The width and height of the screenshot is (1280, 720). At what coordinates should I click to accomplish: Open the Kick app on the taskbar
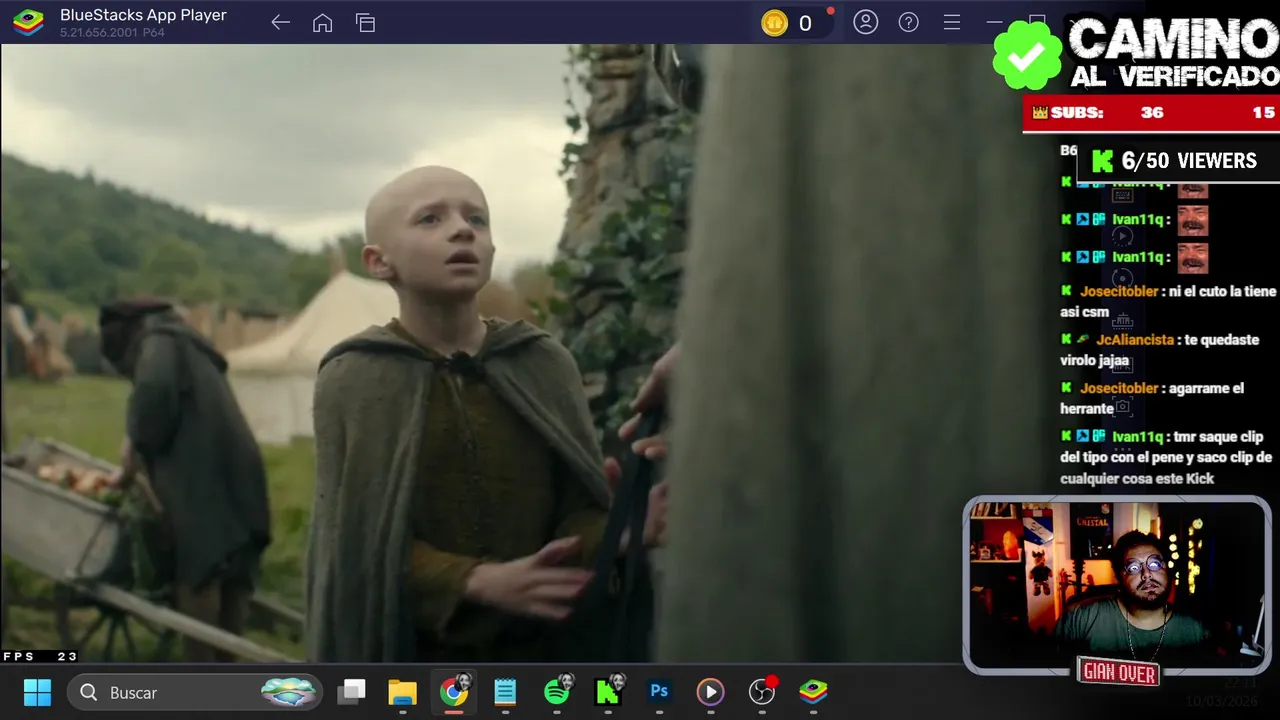[608, 691]
